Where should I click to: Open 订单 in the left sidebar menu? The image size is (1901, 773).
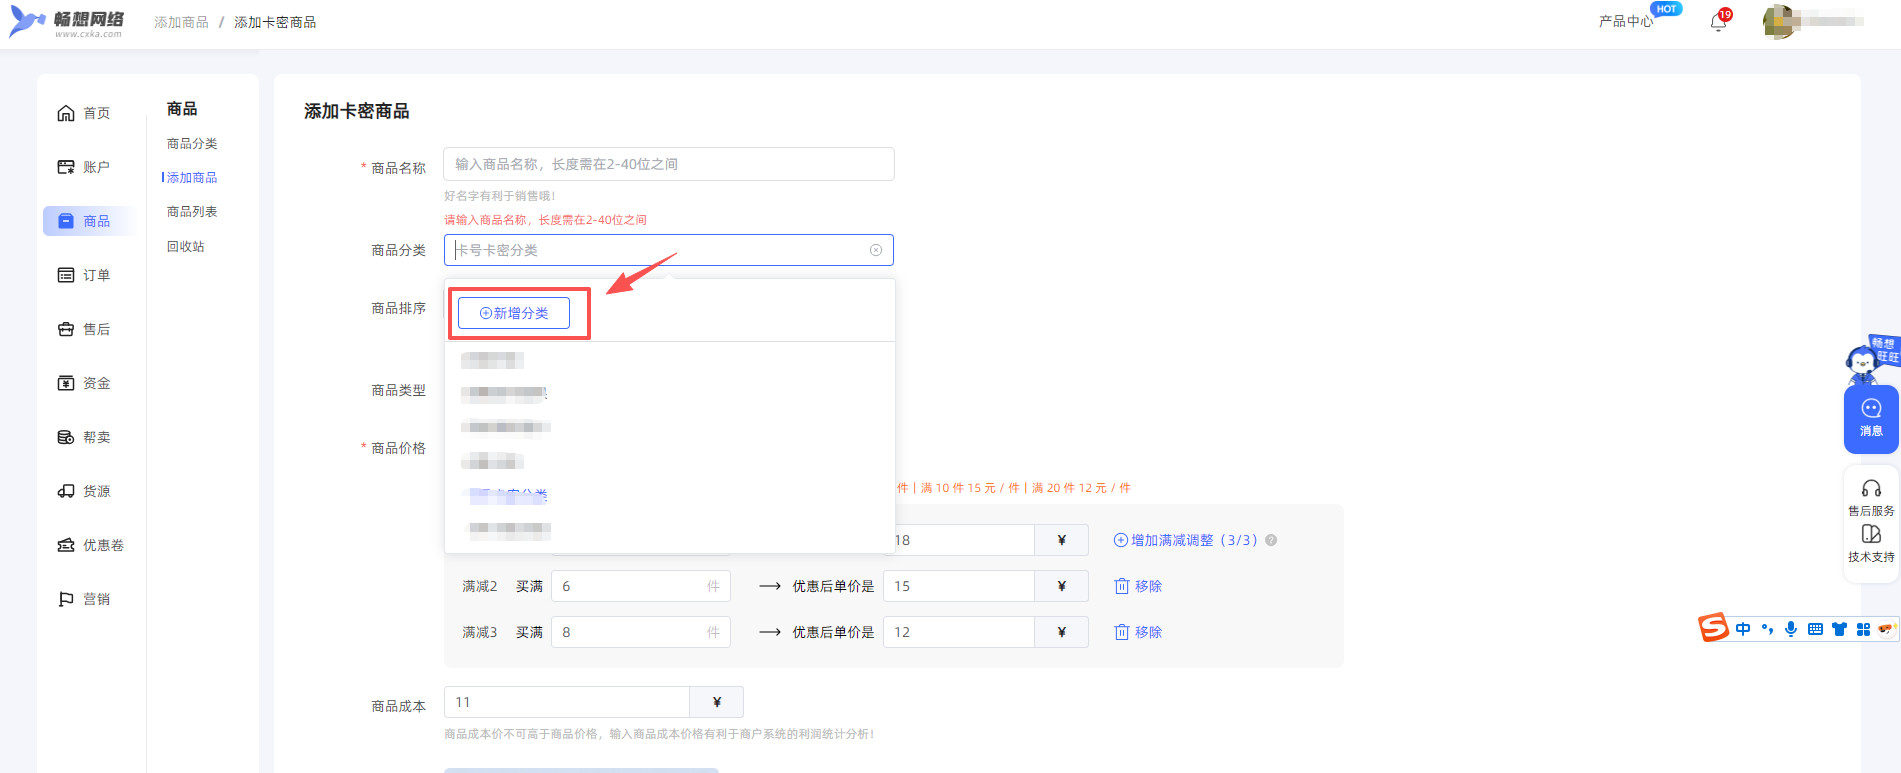[x=85, y=275]
